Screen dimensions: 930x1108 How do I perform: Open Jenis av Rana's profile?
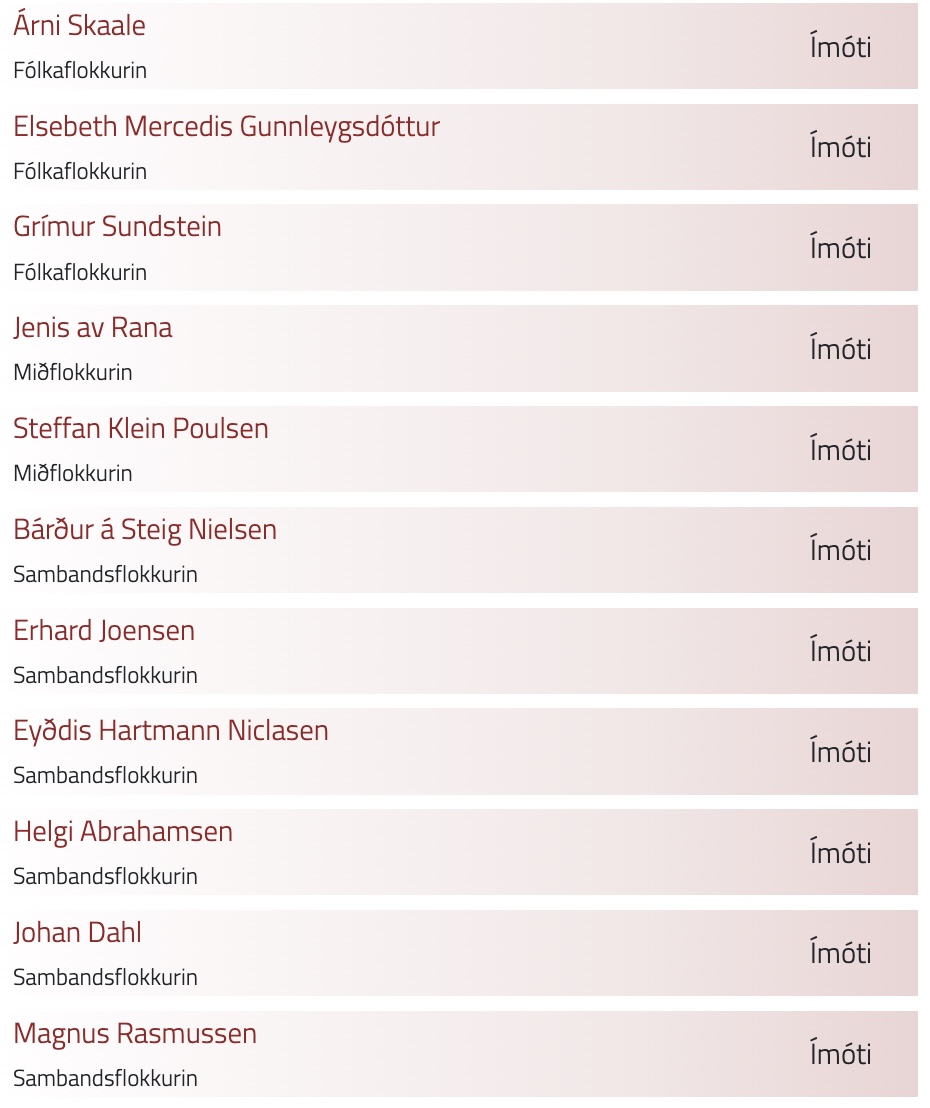(x=93, y=328)
